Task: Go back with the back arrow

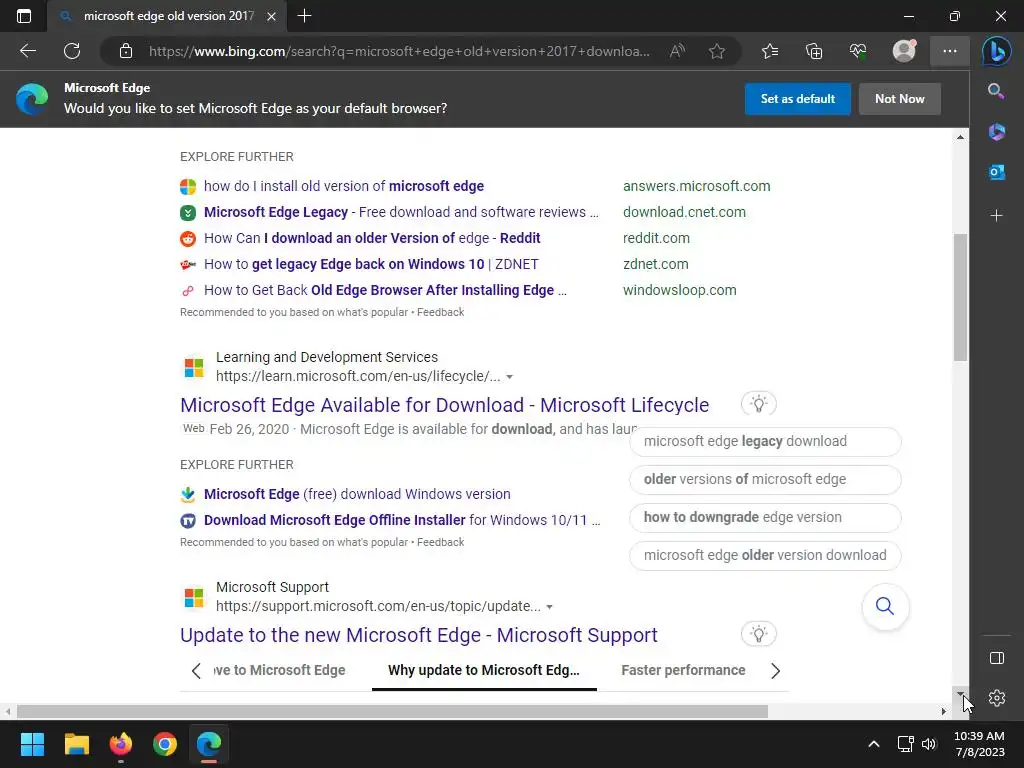Action: 27,51
